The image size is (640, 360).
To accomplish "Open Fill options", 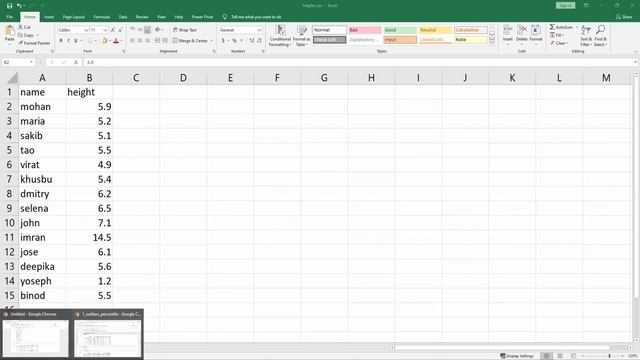I will [x=557, y=35].
